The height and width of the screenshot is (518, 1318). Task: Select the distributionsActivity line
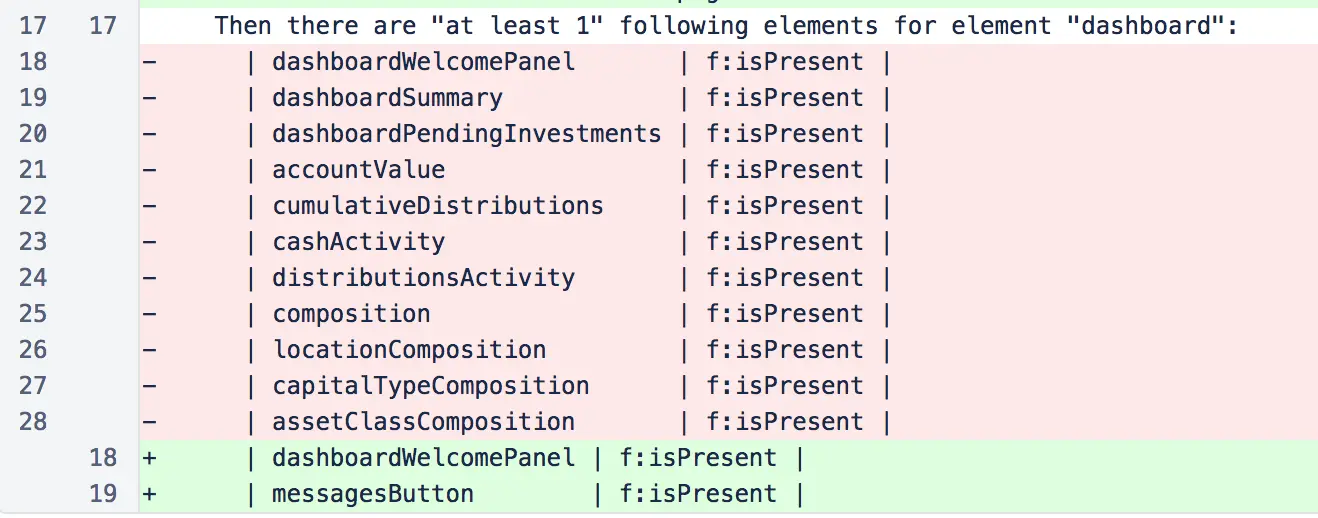(x=423, y=278)
